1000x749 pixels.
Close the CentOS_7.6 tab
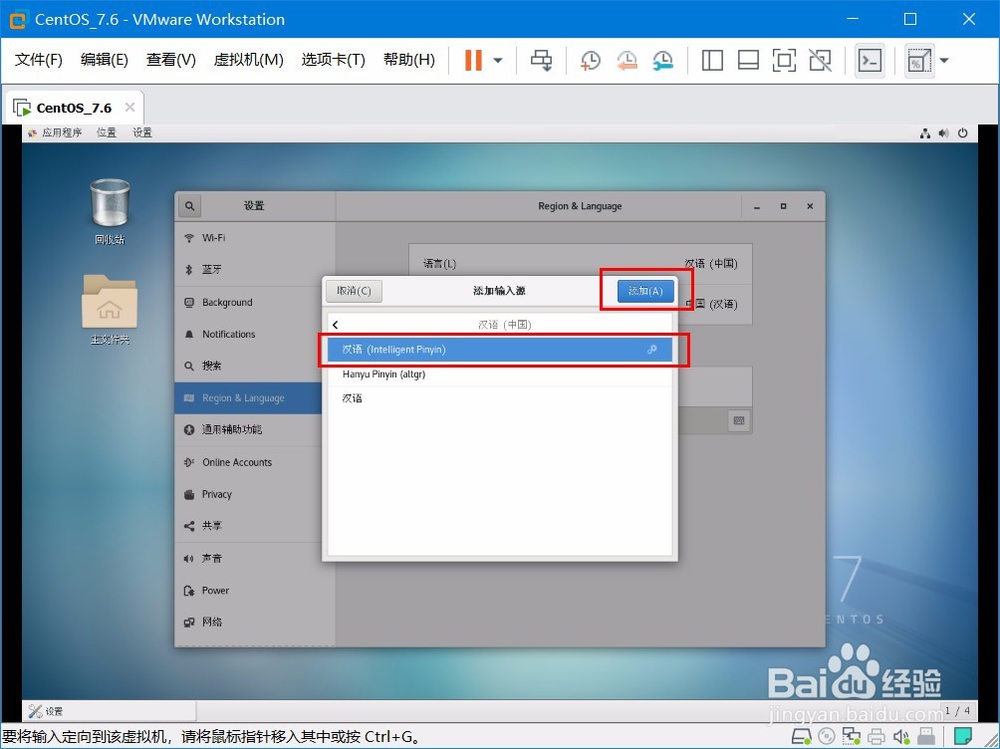pos(130,107)
